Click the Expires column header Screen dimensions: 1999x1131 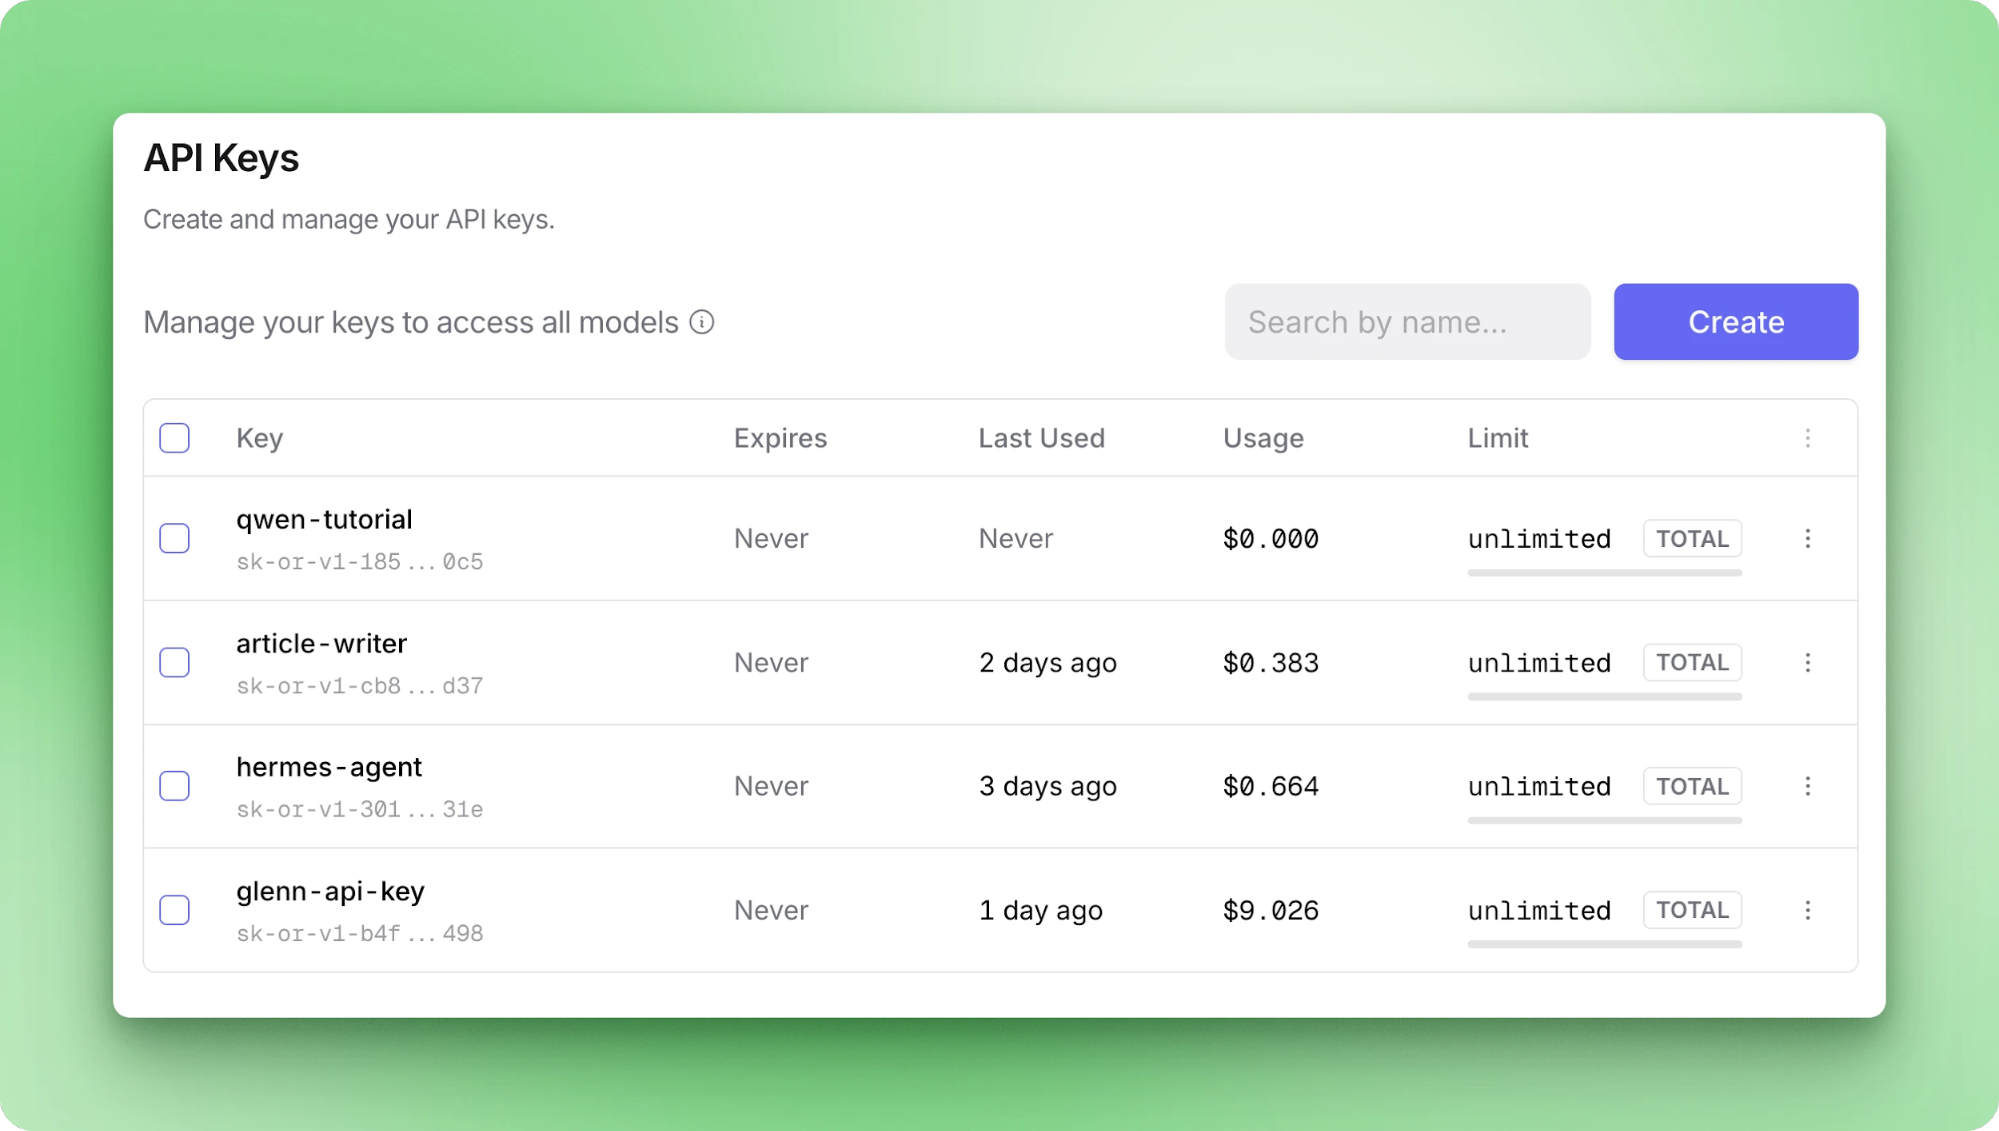(x=780, y=438)
